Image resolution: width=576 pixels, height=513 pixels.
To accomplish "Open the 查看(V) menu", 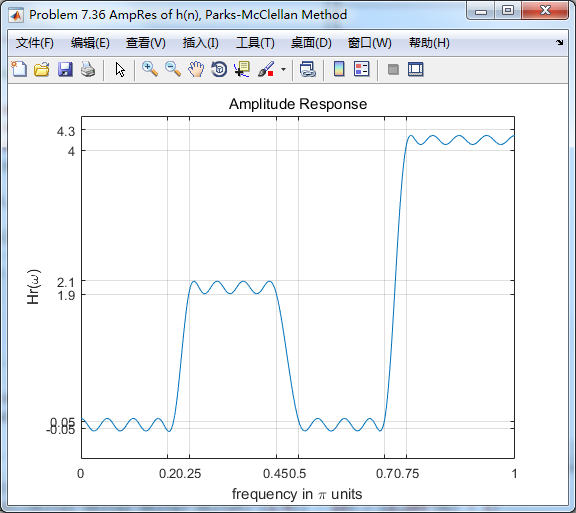I will 145,43.
